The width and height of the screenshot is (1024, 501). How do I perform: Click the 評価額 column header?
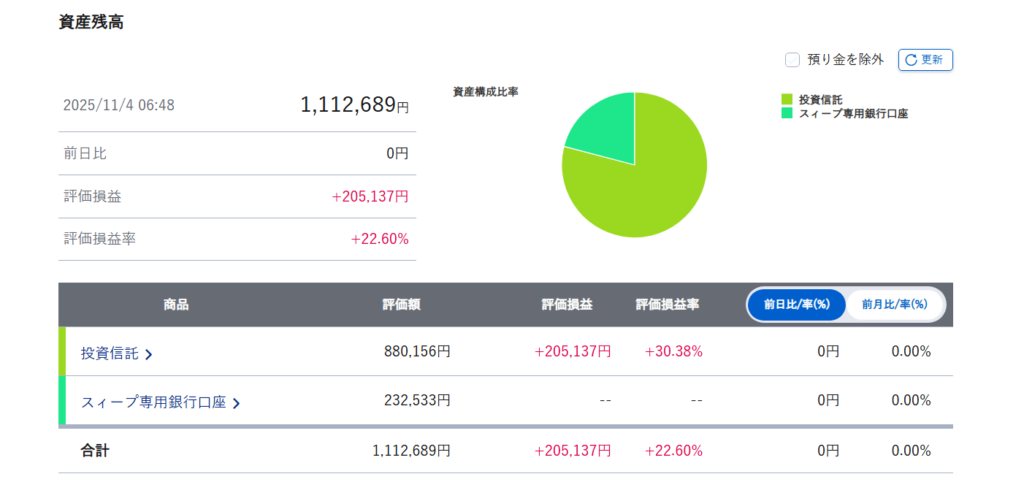[401, 304]
